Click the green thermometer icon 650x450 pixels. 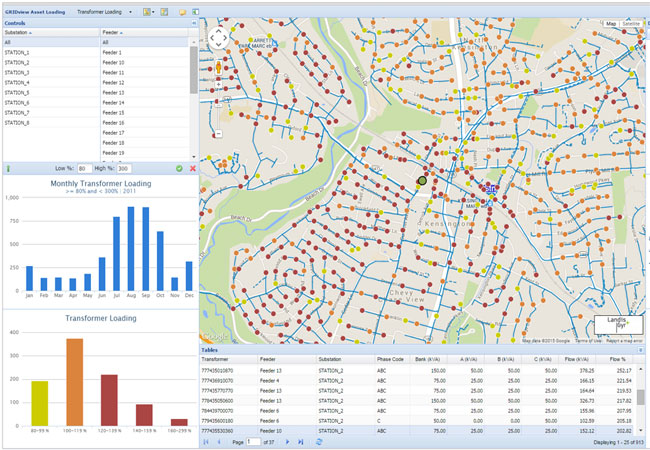8,169
